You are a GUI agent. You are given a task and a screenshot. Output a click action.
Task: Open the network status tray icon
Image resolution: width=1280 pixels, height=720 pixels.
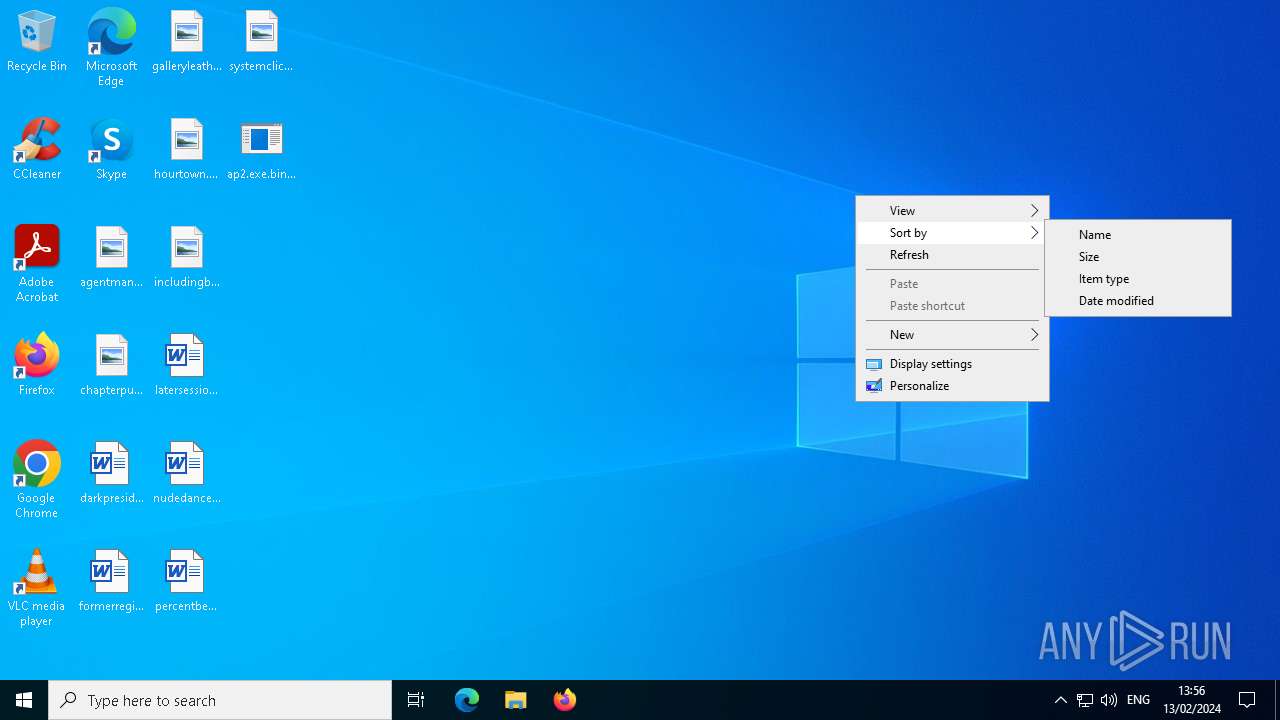(1085, 700)
